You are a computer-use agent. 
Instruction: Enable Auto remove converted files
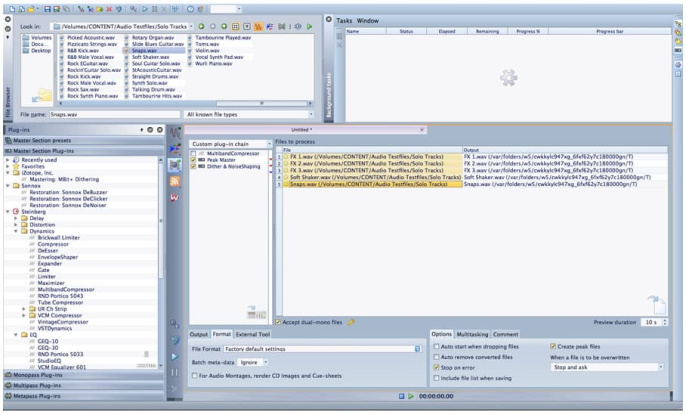coord(436,357)
